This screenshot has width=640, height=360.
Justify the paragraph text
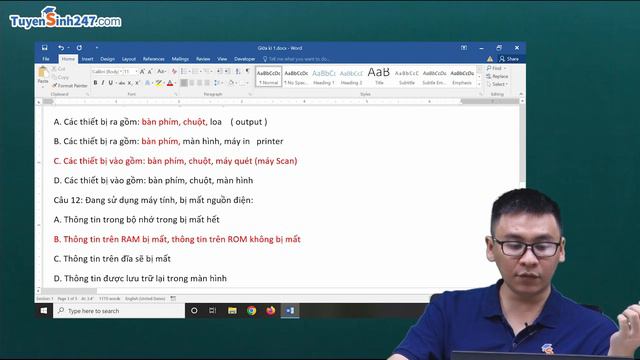pos(207,83)
